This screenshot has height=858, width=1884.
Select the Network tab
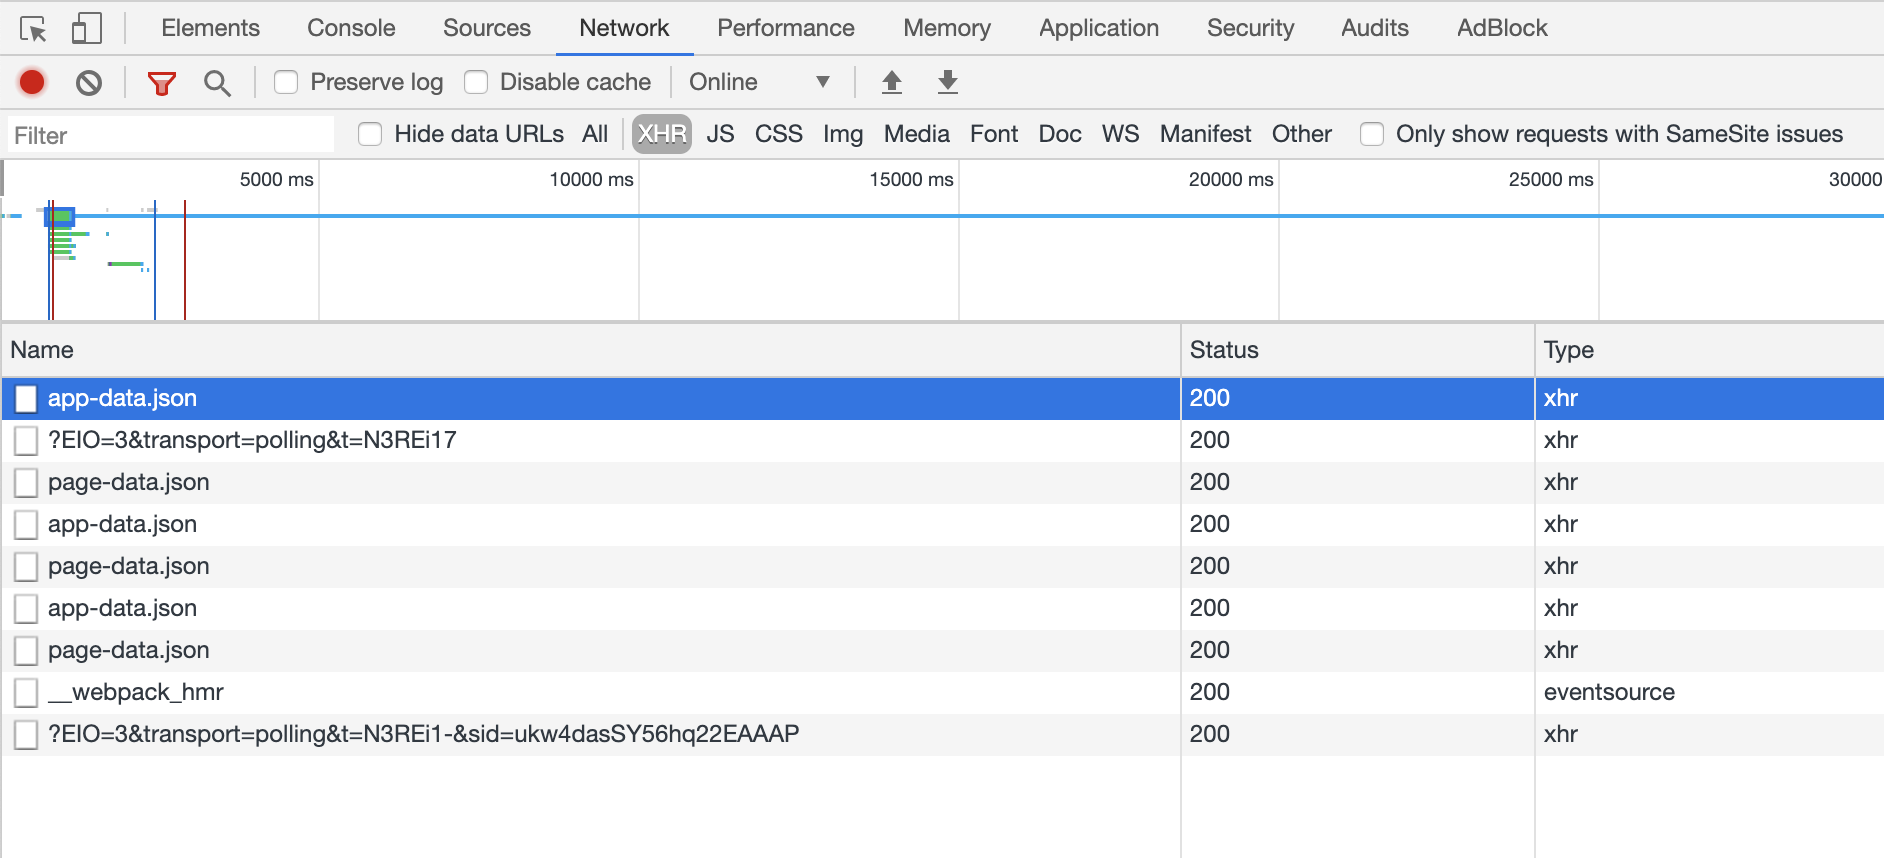point(624,28)
